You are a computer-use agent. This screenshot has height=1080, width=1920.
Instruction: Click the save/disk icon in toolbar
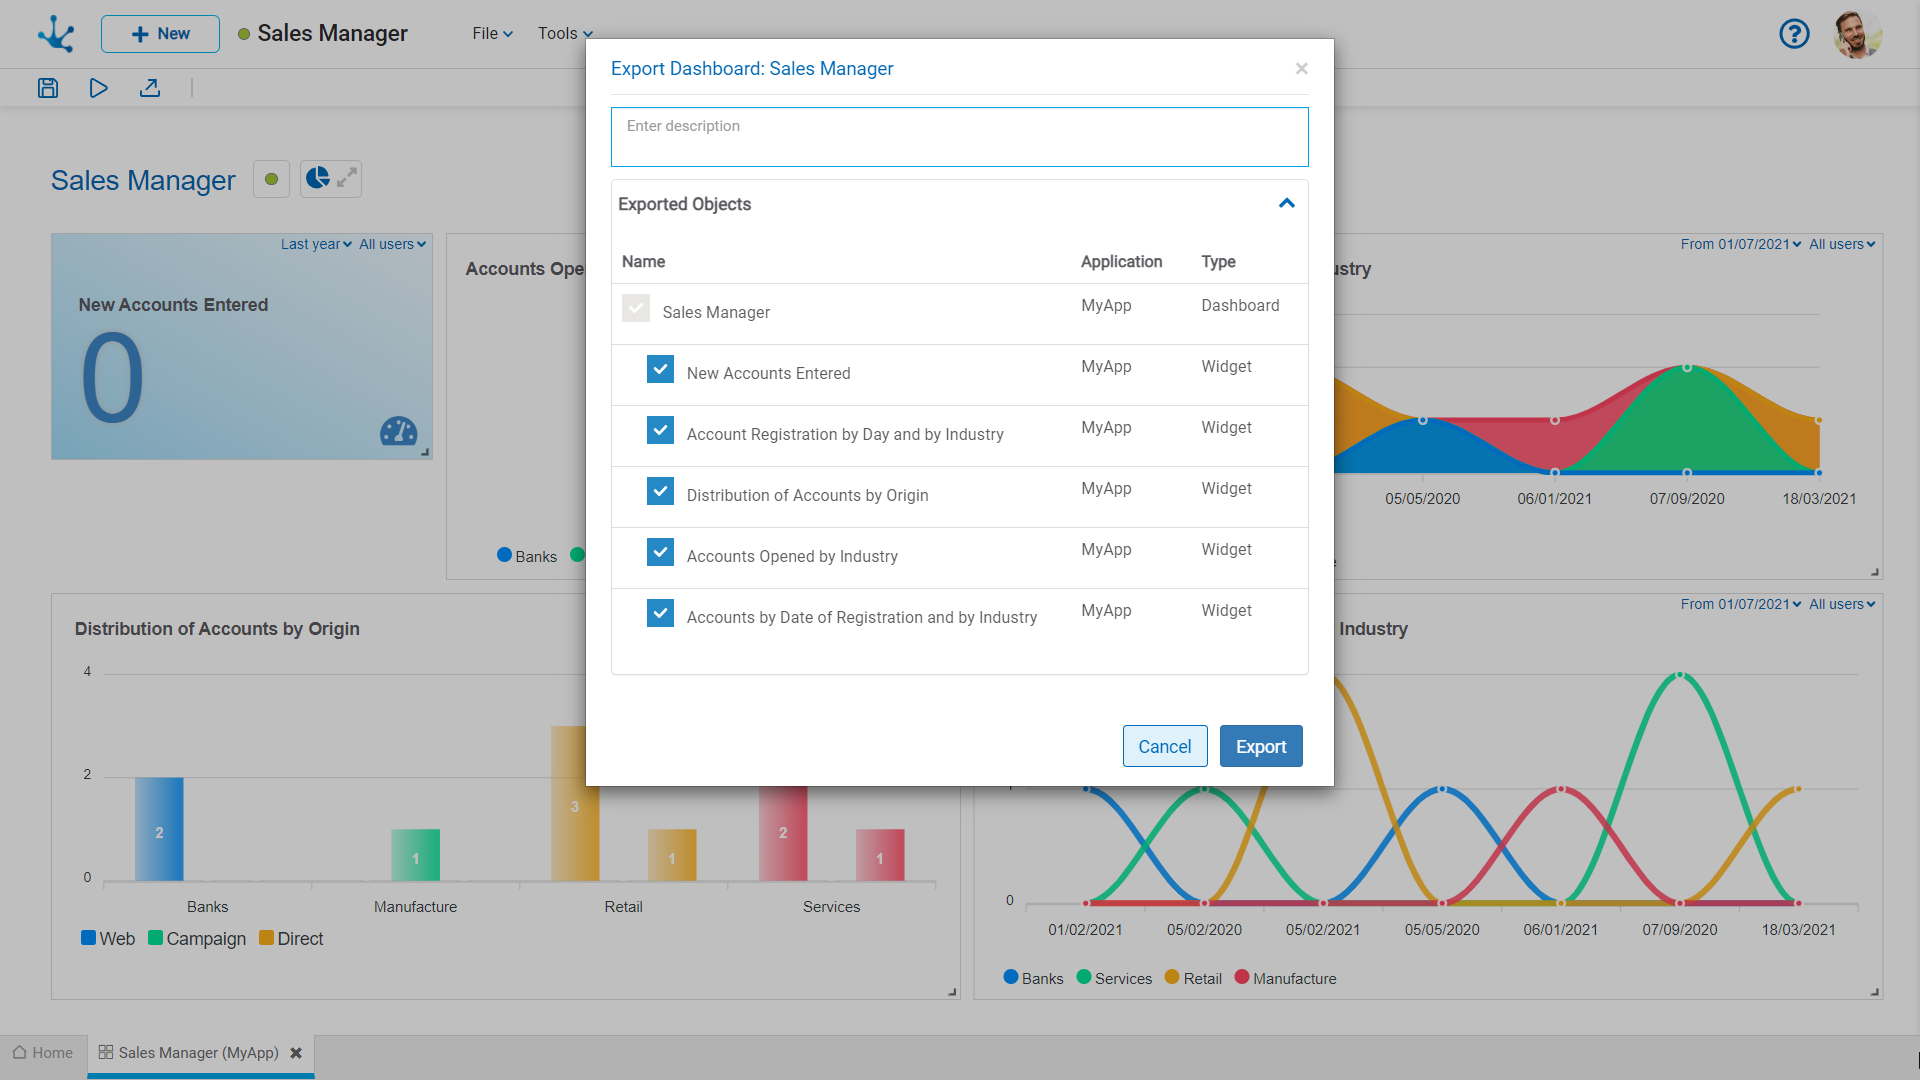pos(49,90)
